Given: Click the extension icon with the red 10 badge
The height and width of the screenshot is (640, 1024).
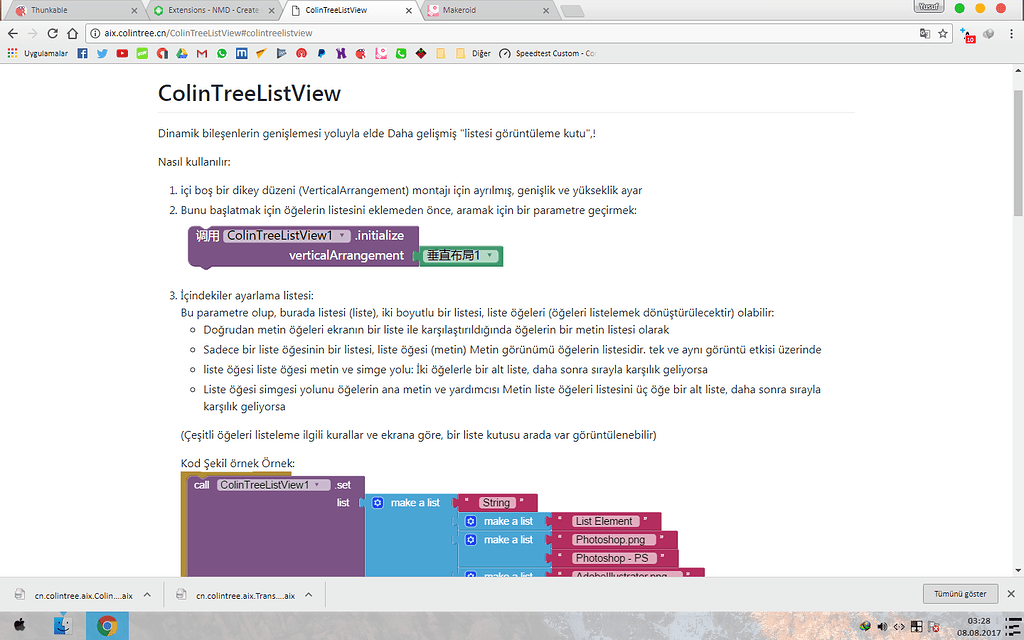Looking at the screenshot, I should 966,33.
